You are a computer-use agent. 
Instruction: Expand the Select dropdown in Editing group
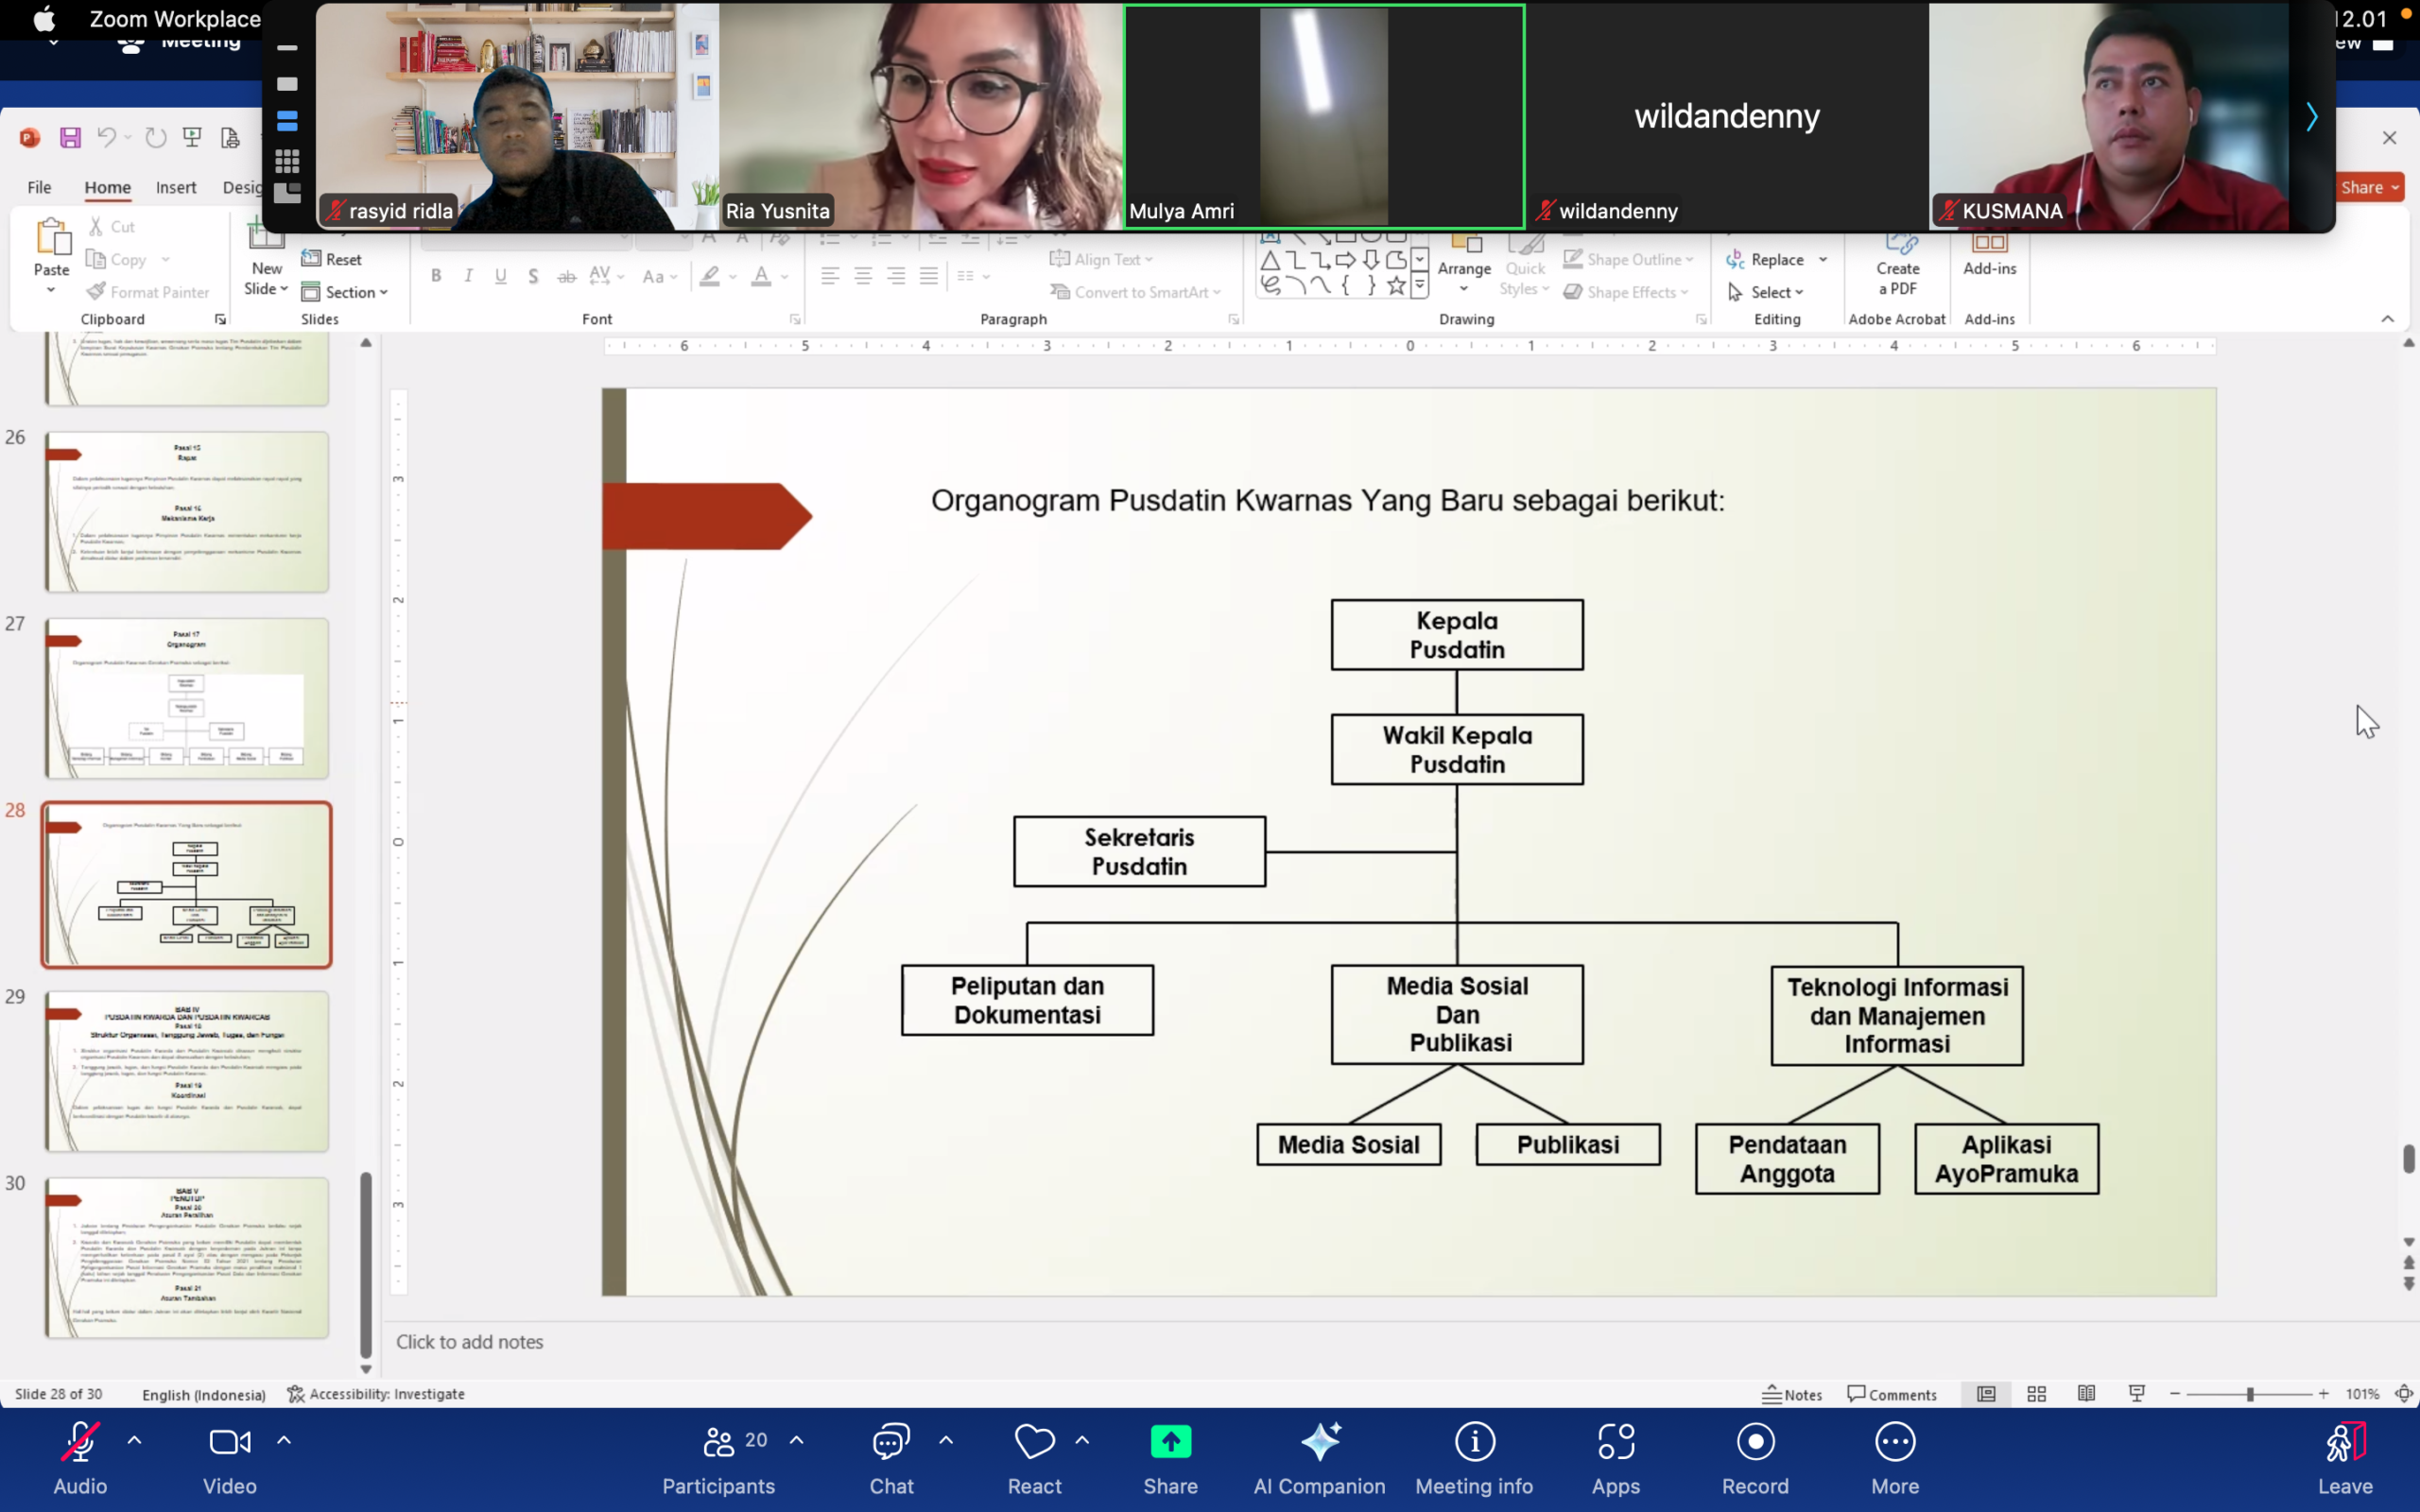[x=1776, y=292]
